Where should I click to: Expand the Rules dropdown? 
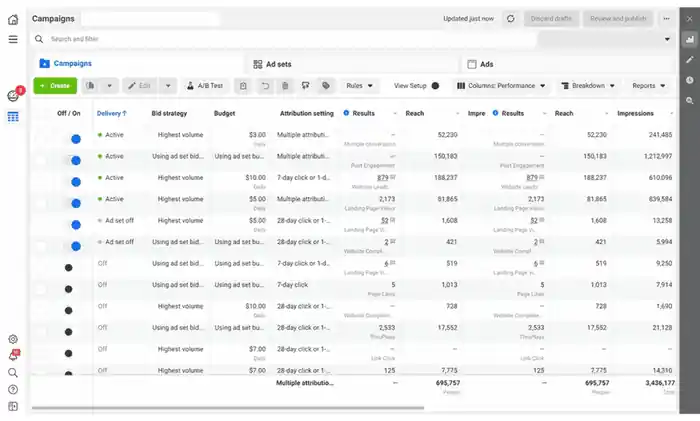pyautogui.click(x=359, y=86)
